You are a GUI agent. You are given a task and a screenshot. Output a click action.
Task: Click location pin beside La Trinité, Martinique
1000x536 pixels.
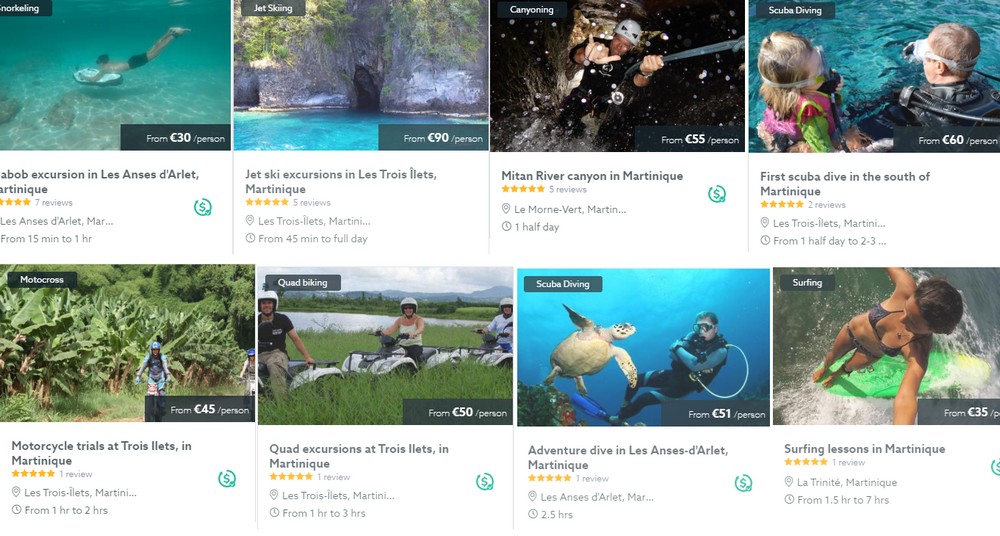point(789,482)
